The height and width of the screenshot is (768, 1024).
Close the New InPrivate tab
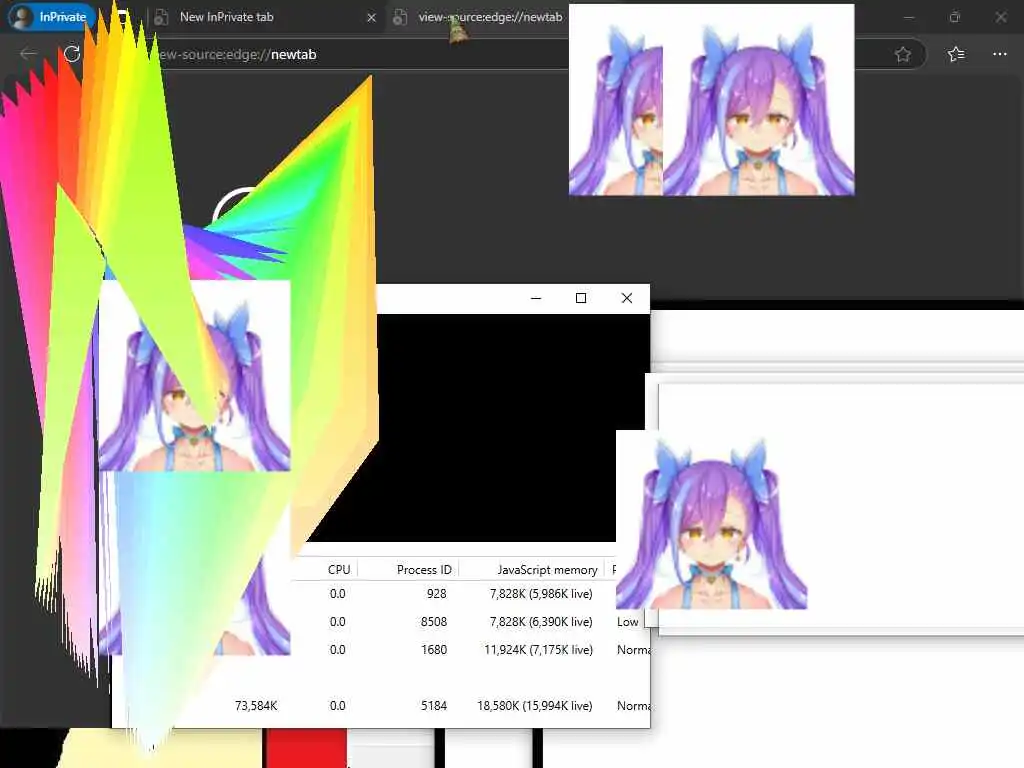[x=371, y=18]
